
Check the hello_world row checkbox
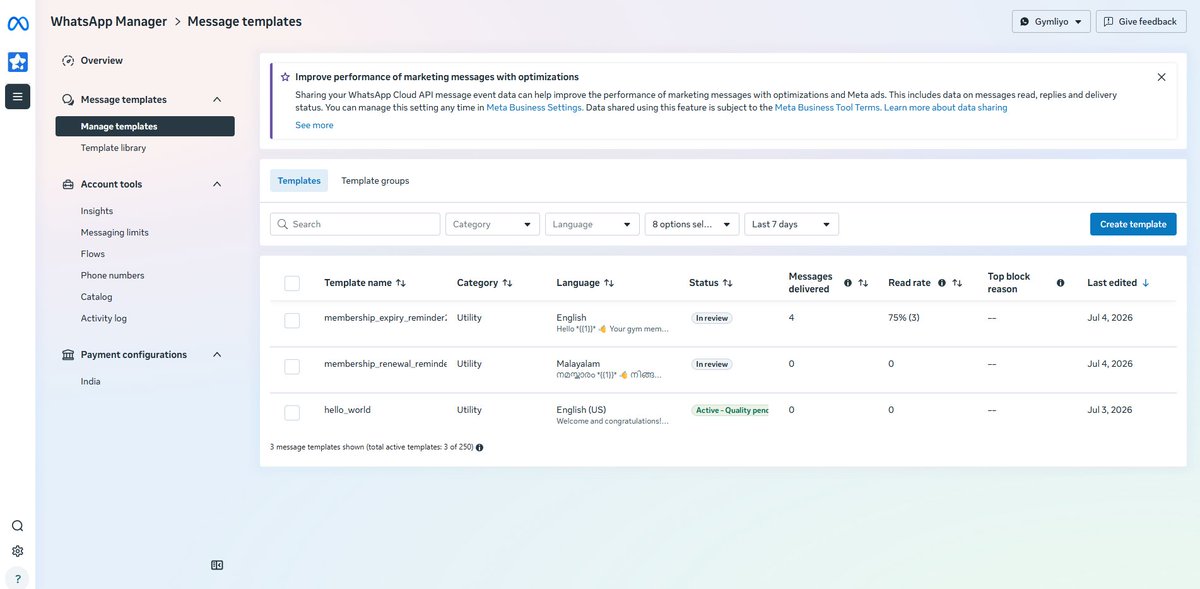click(292, 412)
